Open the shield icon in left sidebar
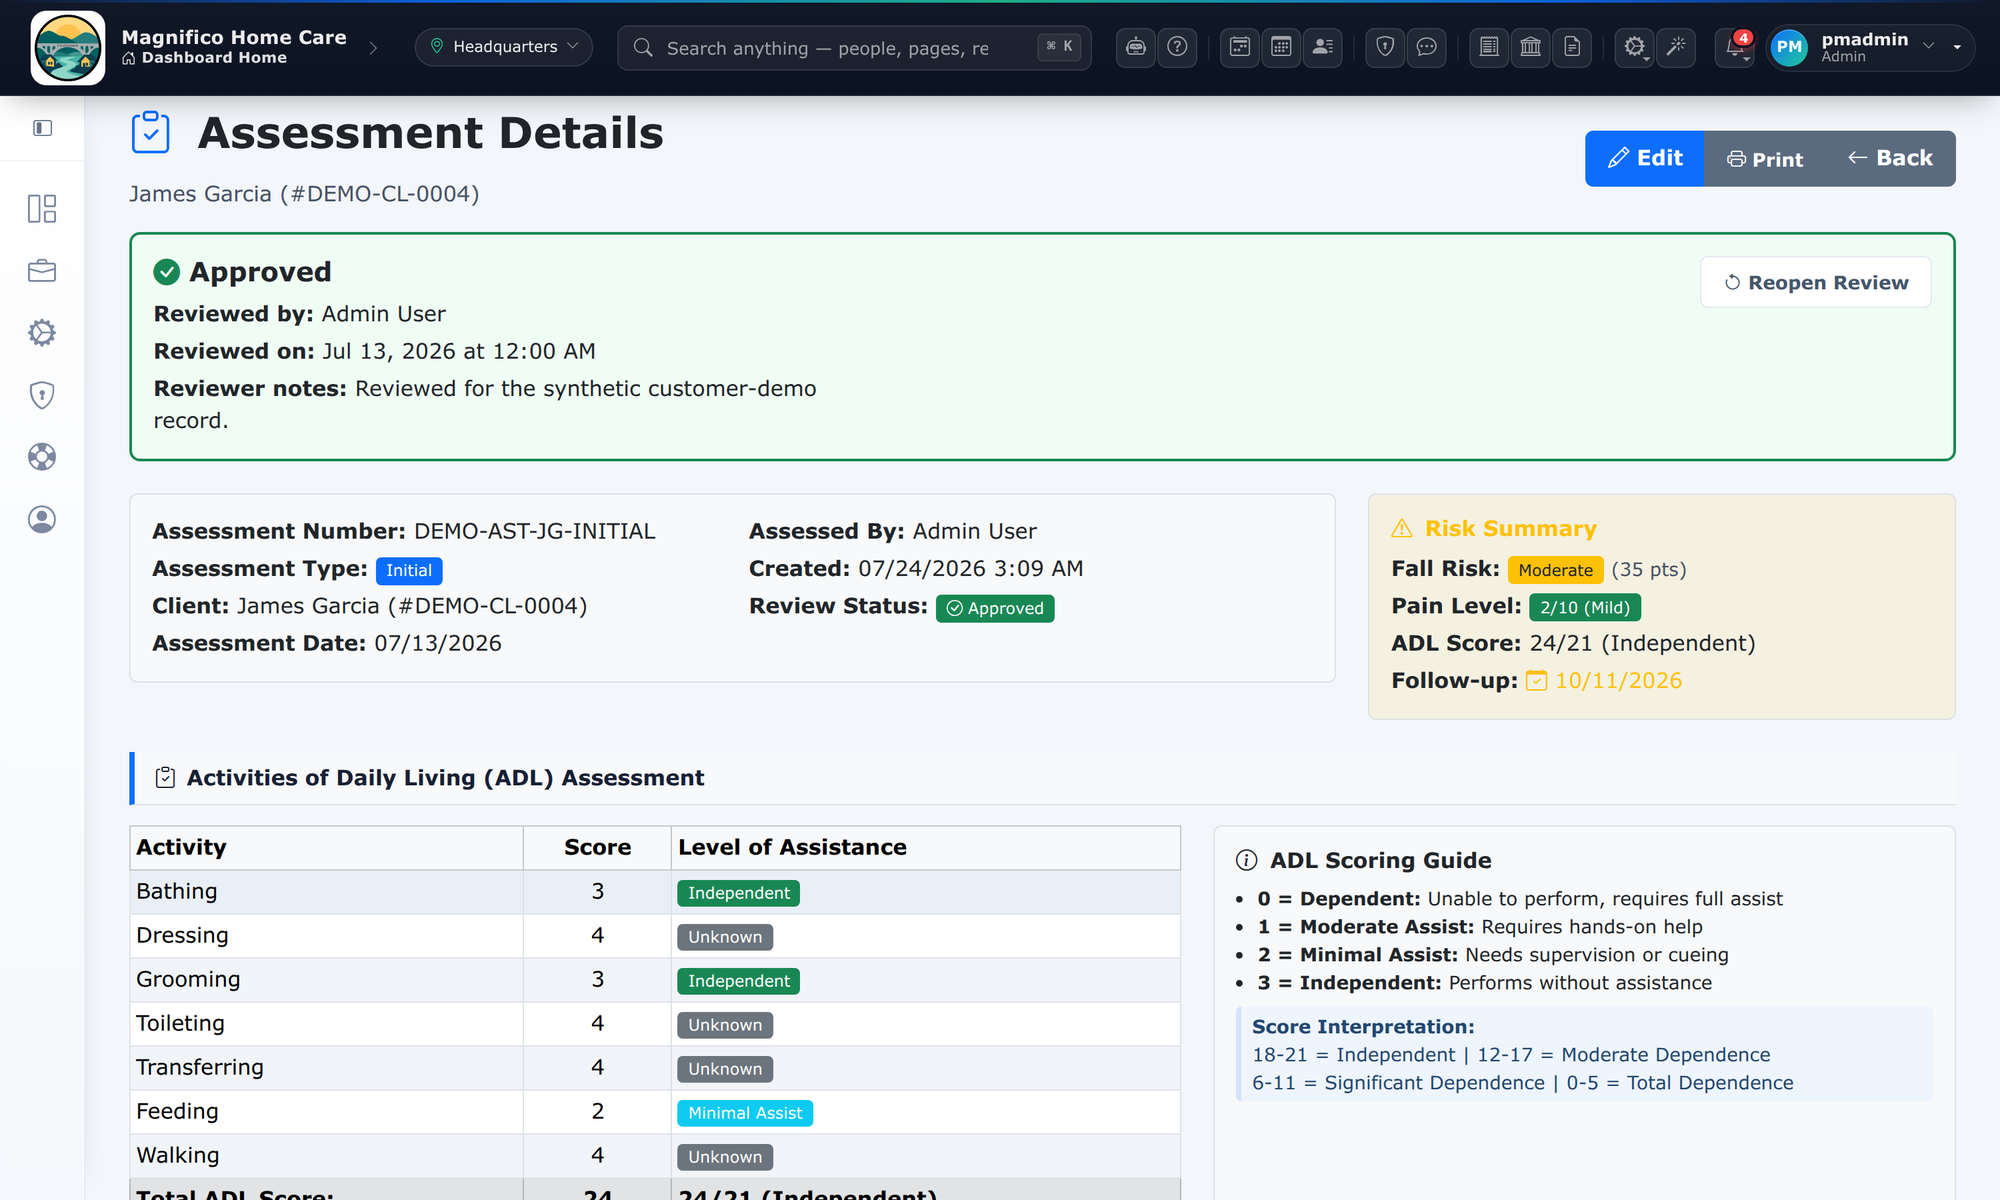 [42, 395]
